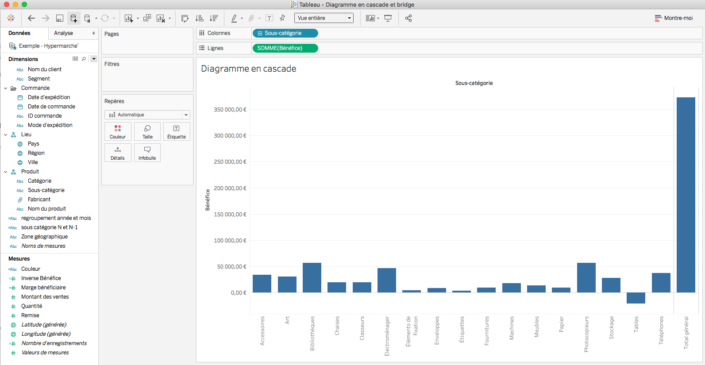Collapse the Produit hierarchy
The height and width of the screenshot is (365, 705).
(x=5, y=172)
